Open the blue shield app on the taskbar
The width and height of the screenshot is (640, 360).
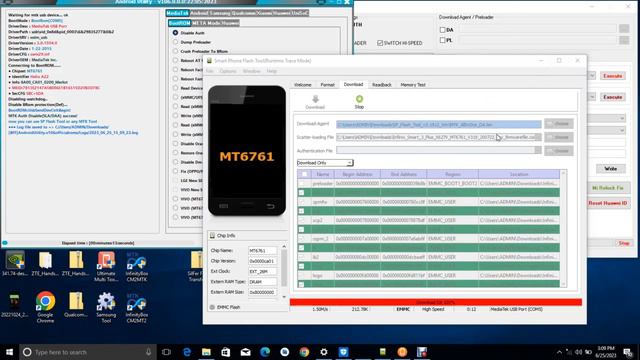(343, 352)
